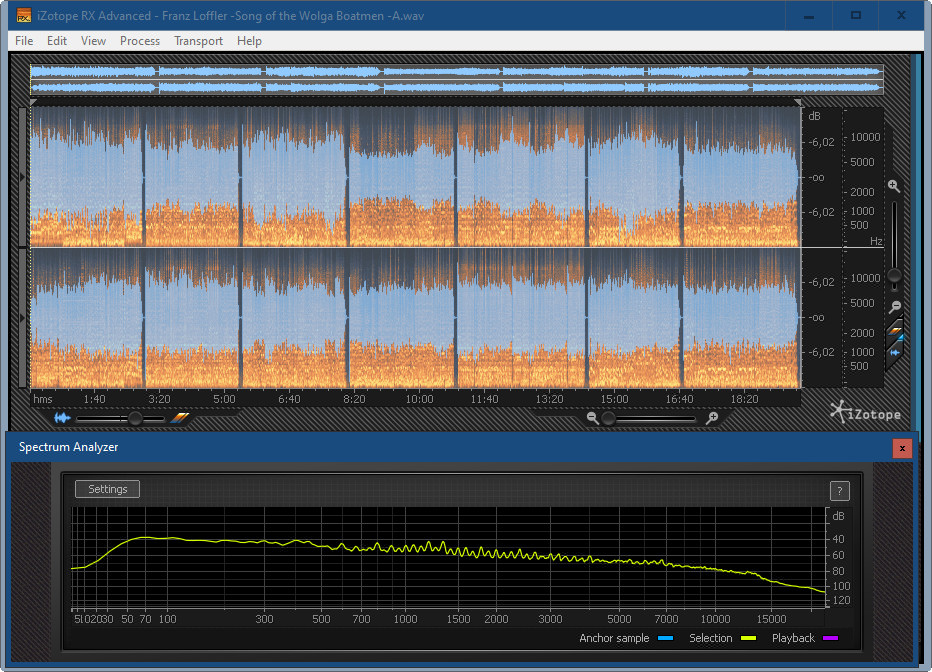Click the waveform/spectrogram blend slider handle
The width and height of the screenshot is (932, 672).
click(133, 418)
